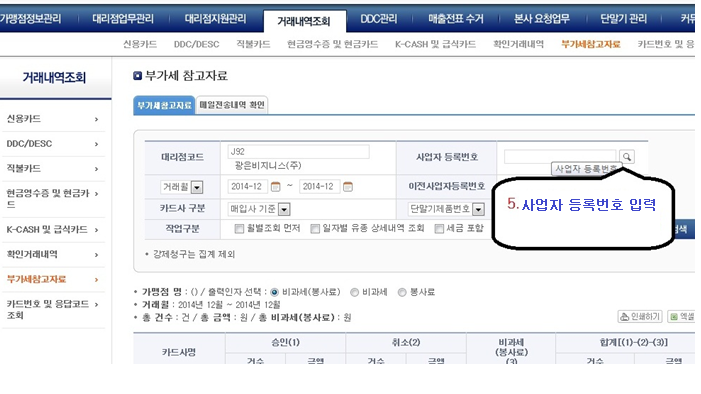
Task: Open the 대리점업무관리 top menu
Action: 123,19
